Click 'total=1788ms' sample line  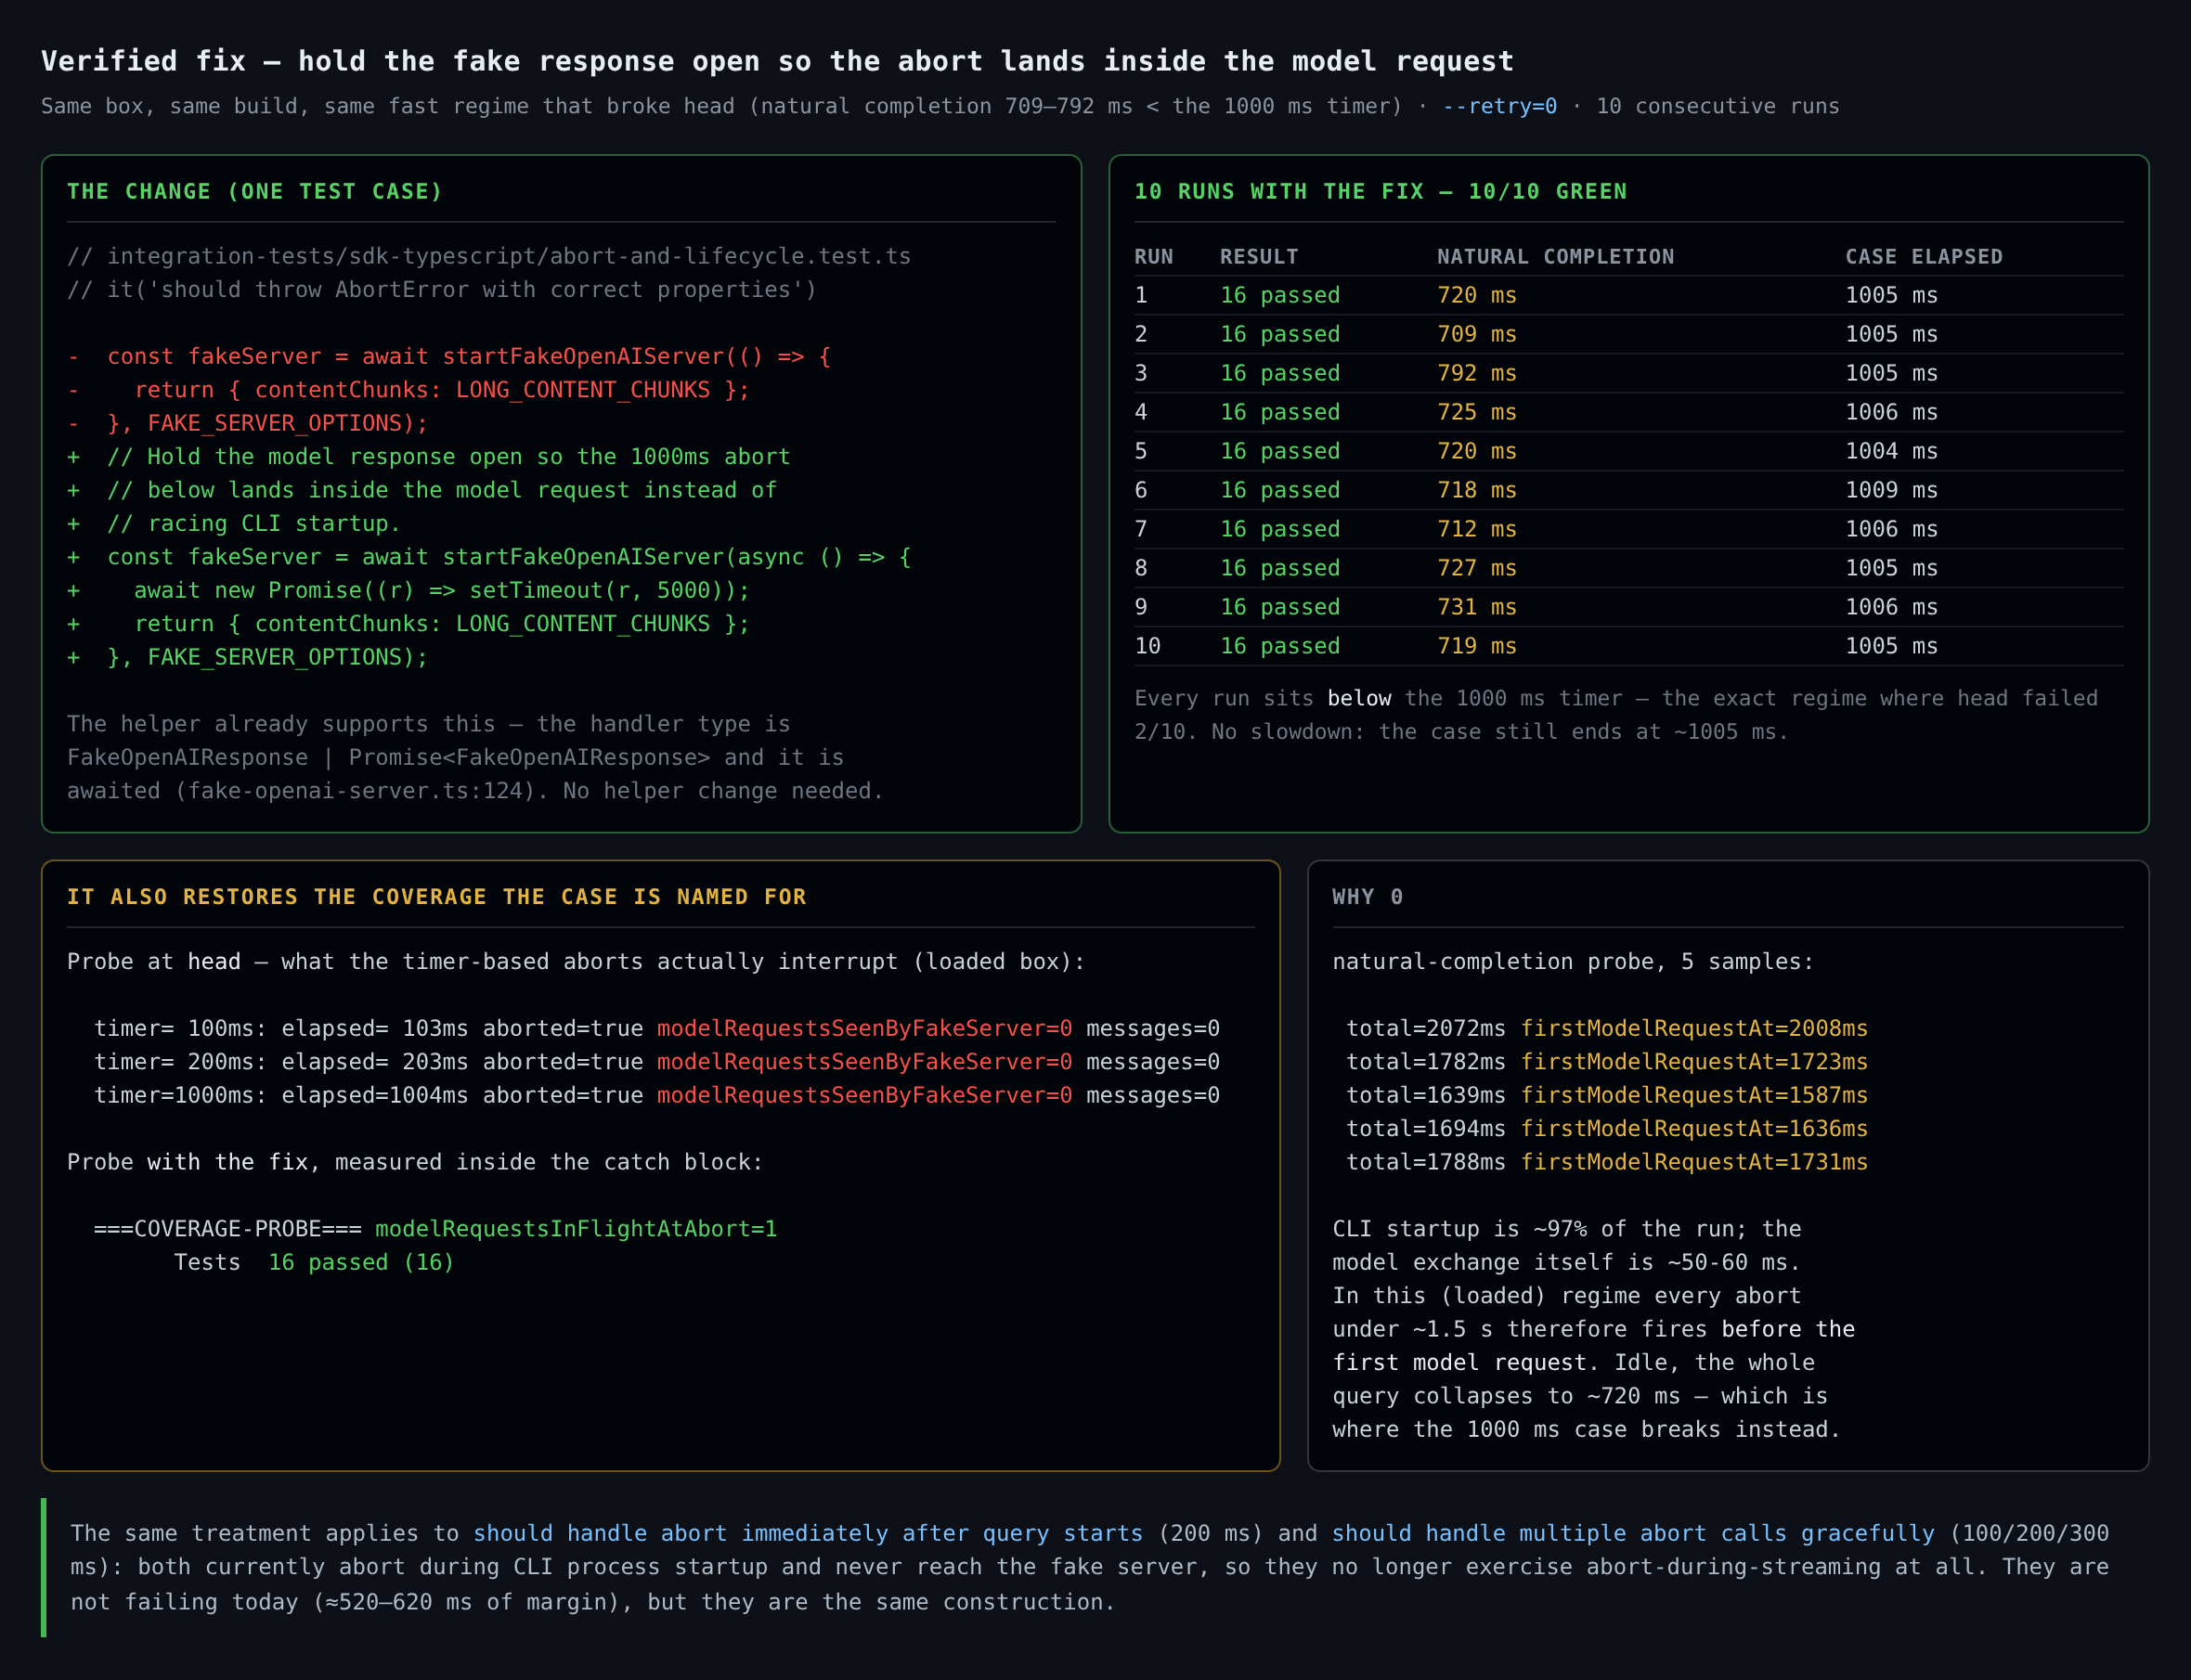click(1606, 1163)
